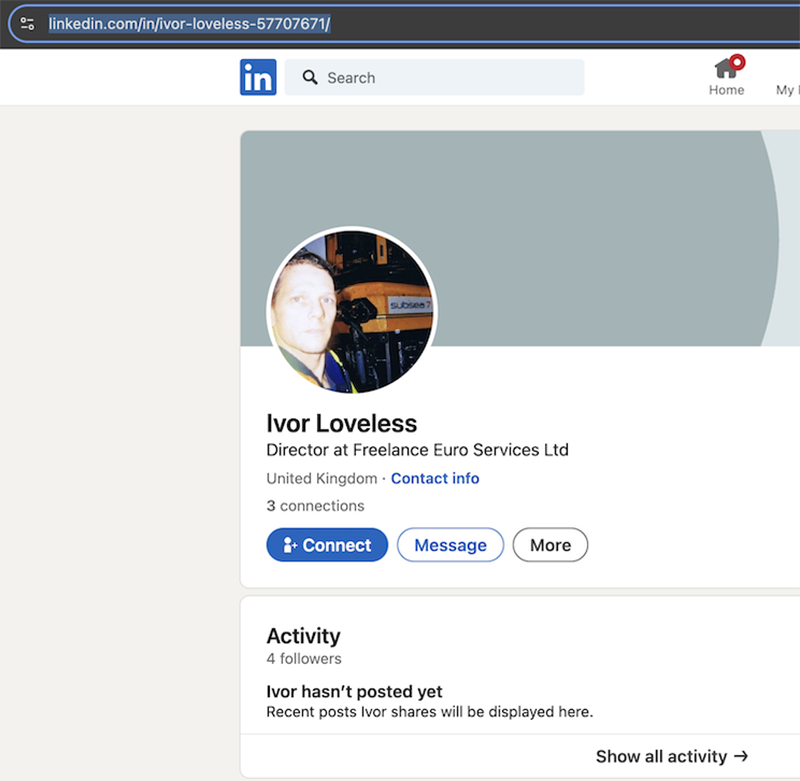Click the magnifying glass search icon
Viewport: 800px width, 781px height.
point(310,77)
